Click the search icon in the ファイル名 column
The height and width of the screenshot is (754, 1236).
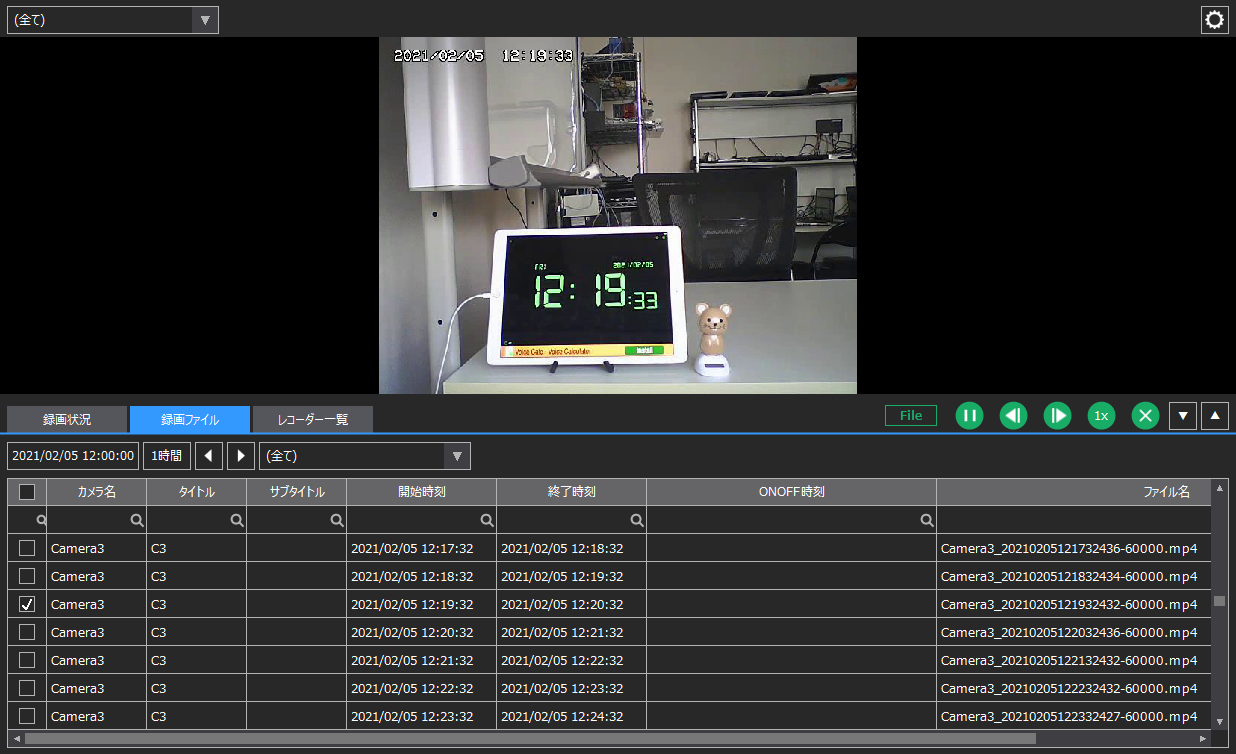926,519
